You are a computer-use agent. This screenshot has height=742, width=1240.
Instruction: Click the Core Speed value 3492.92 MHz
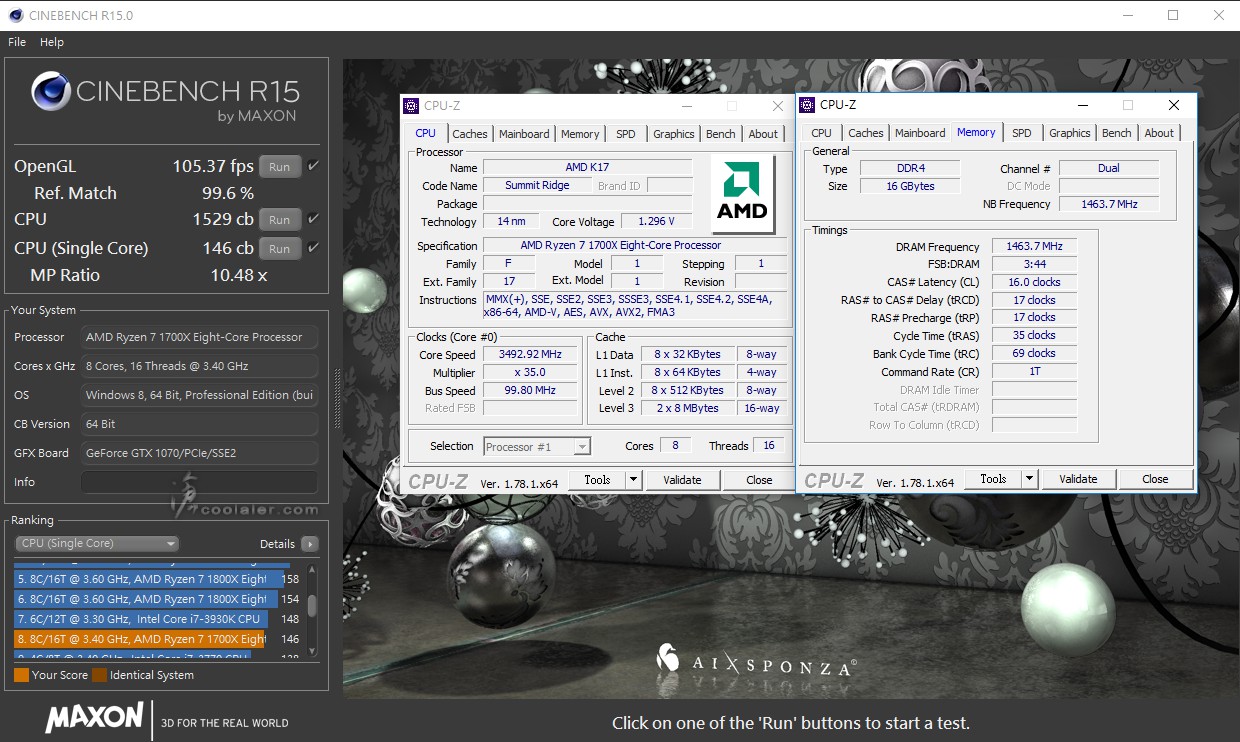click(531, 355)
